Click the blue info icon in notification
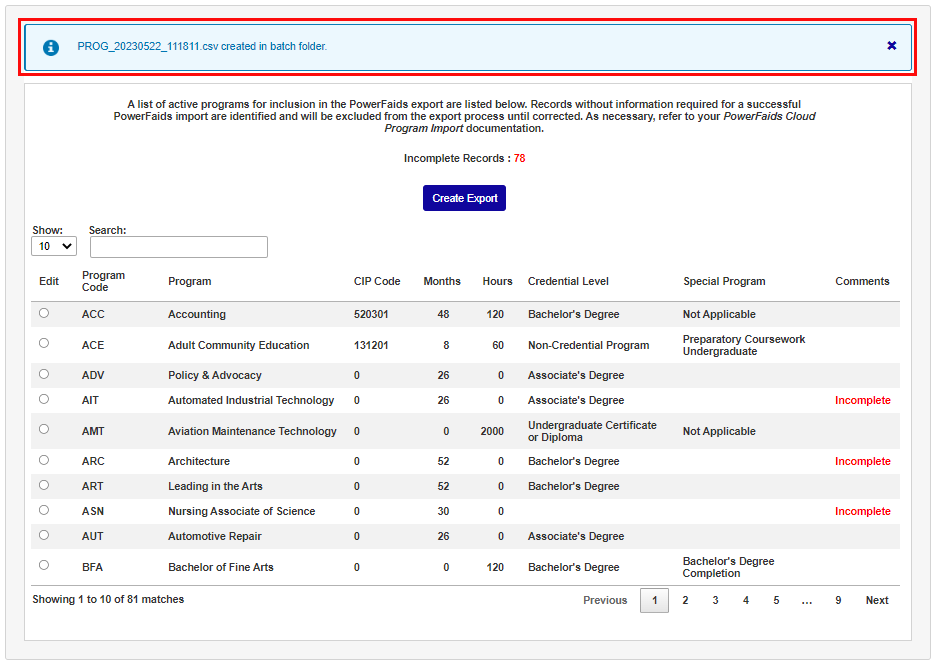This screenshot has width=936, height=665. pos(51,47)
